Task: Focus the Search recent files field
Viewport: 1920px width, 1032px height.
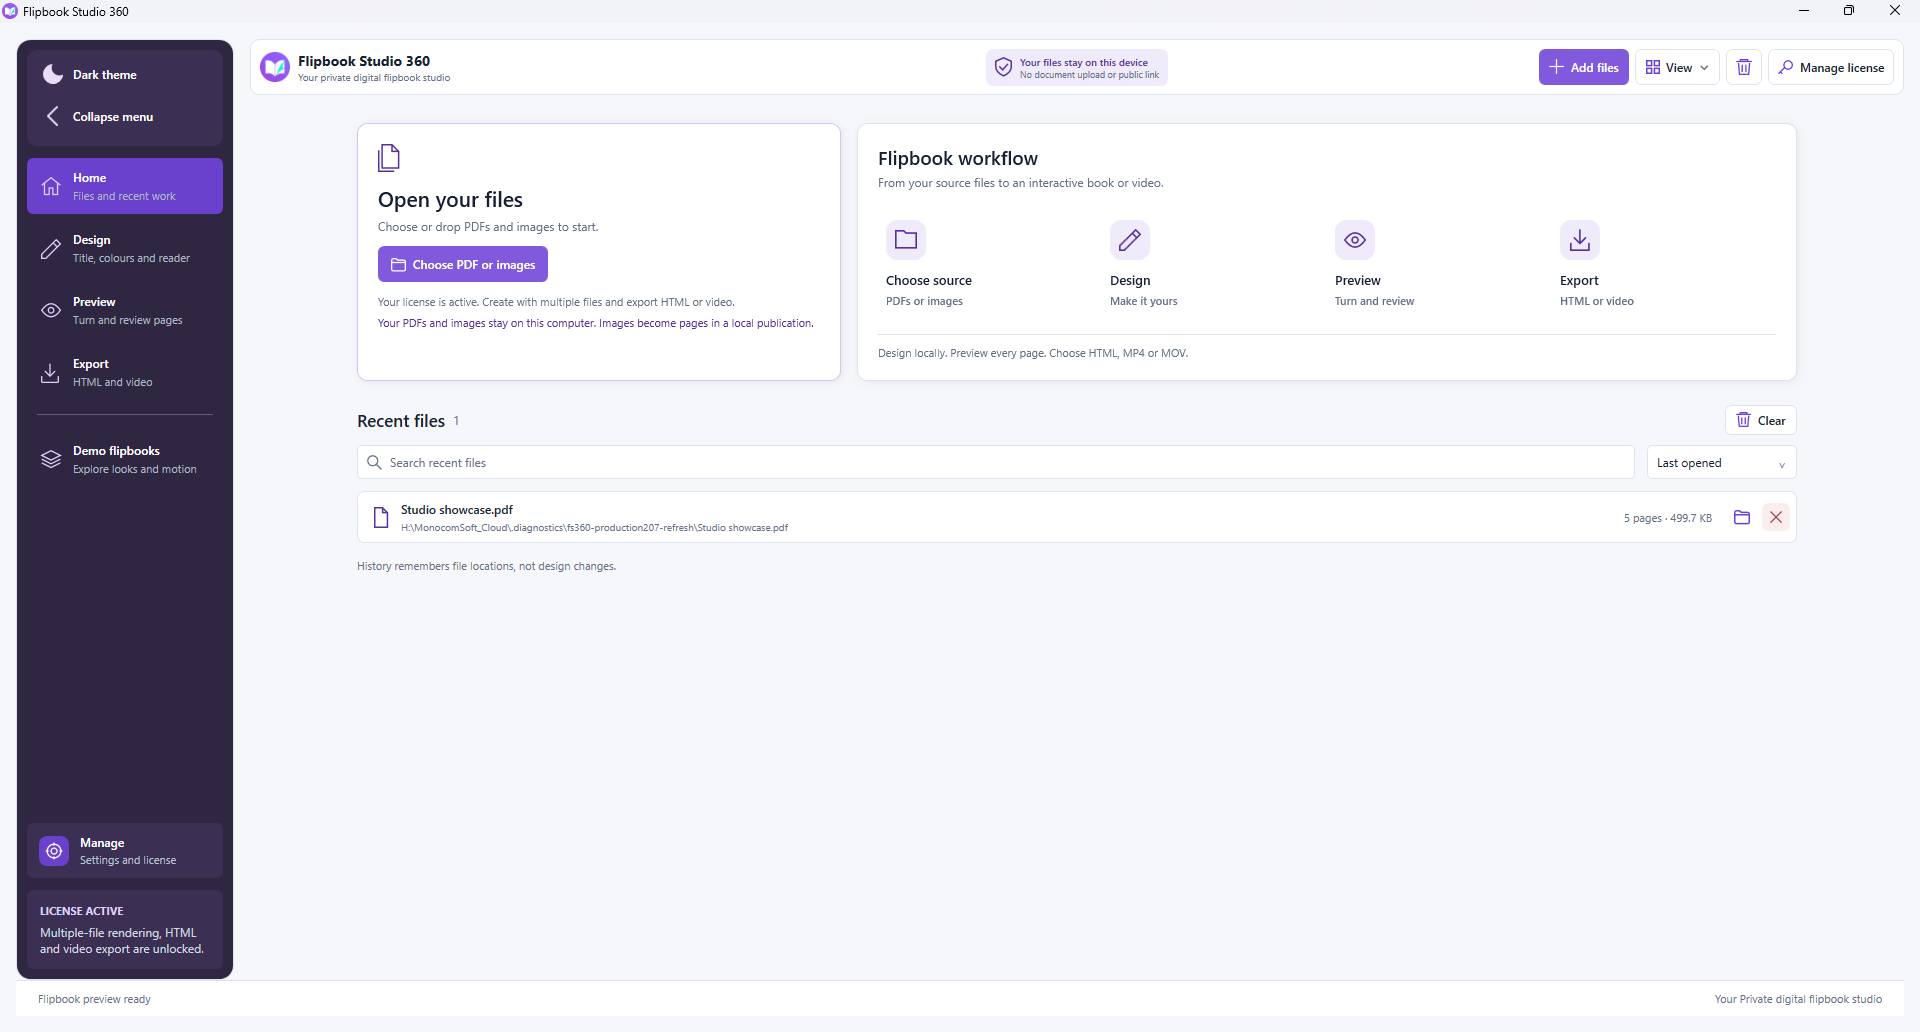Action: (996, 462)
